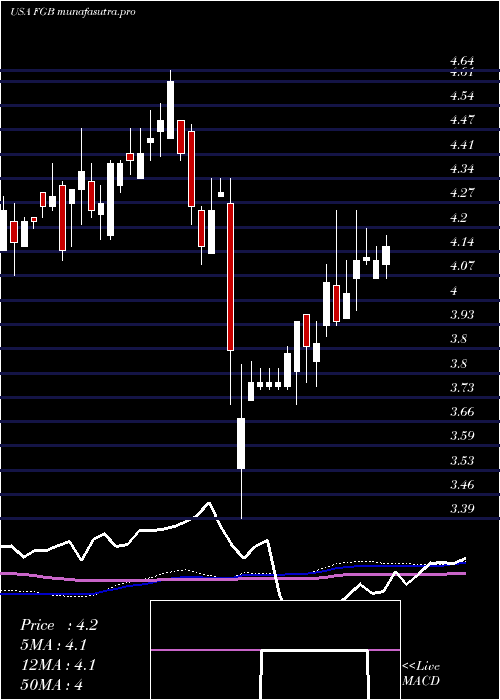The height and width of the screenshot is (700, 500).
Task: Select the 3.46 price level label
Action: [462, 484]
